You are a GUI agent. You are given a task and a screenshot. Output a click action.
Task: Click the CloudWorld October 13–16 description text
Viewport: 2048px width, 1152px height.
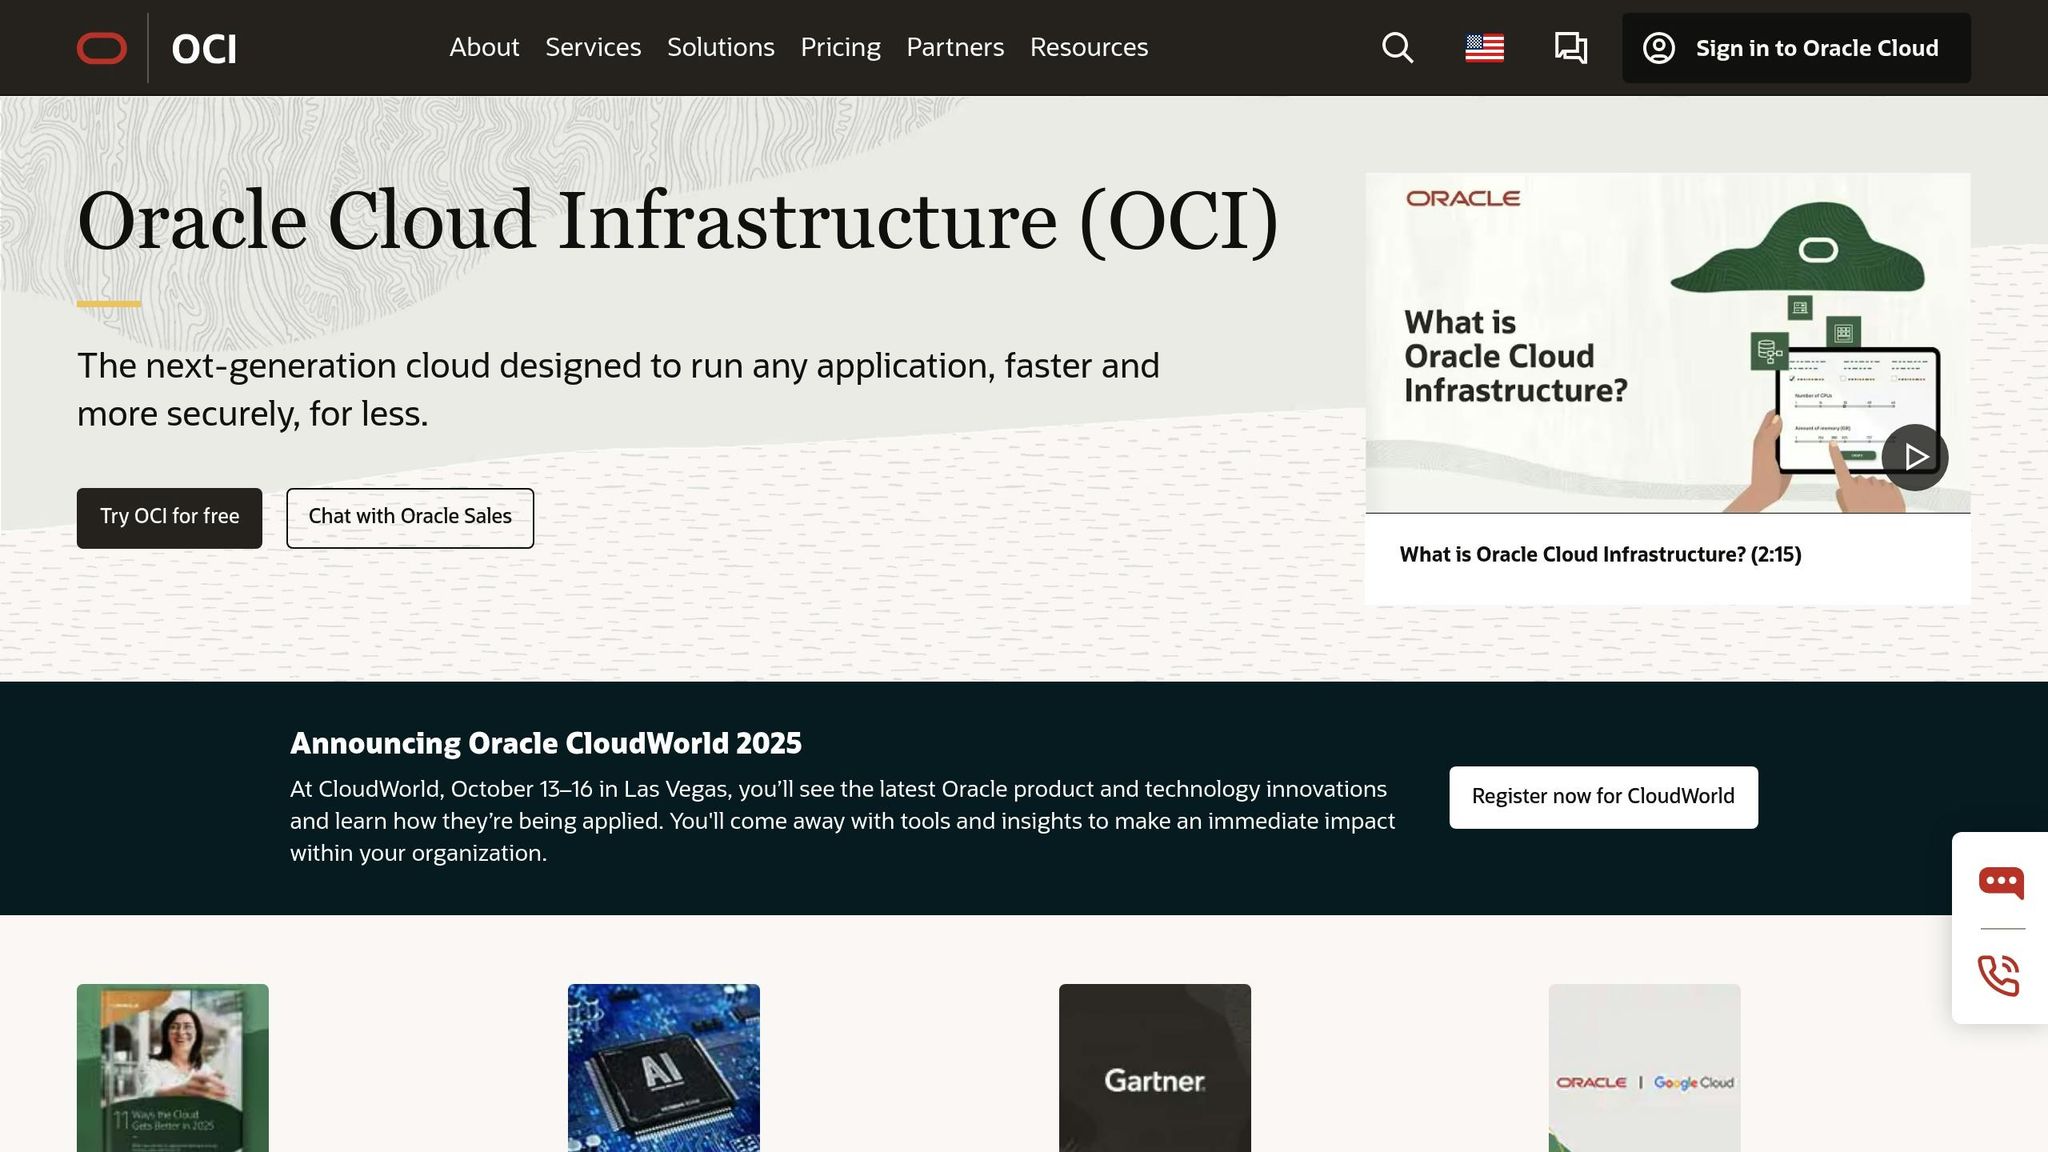click(842, 821)
